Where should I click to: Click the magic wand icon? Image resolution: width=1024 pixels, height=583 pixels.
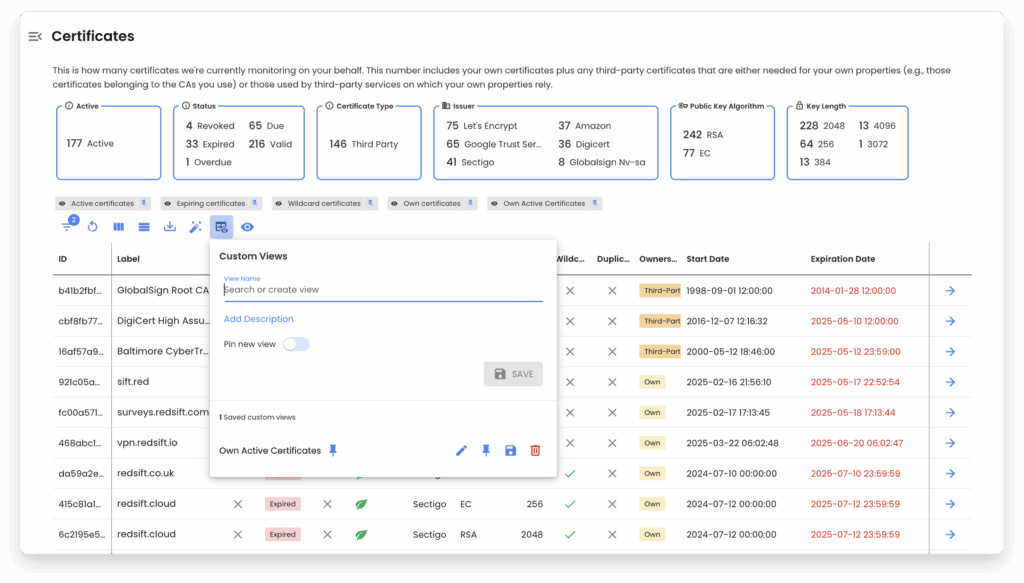point(196,227)
